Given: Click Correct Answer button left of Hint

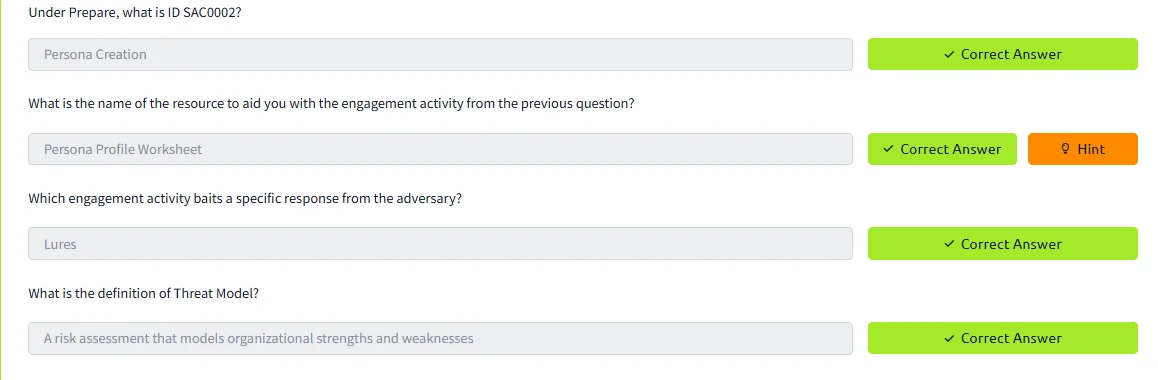Looking at the screenshot, I should (x=942, y=149).
